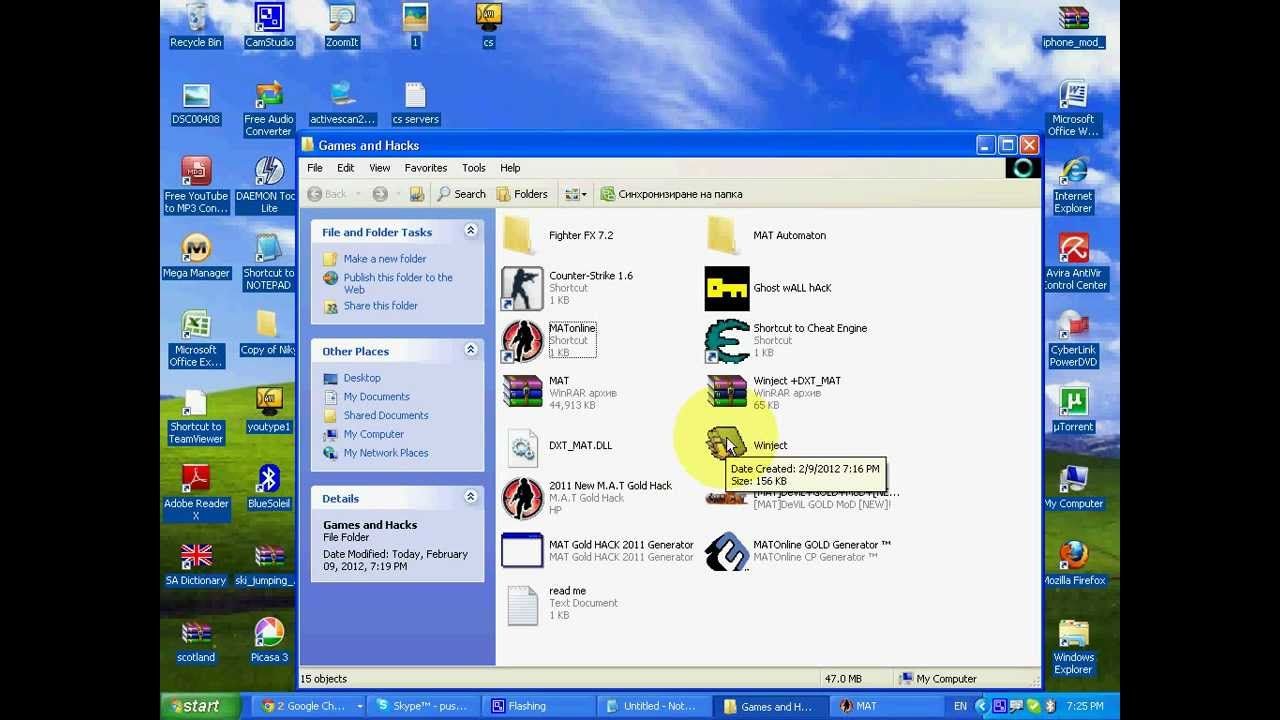Viewport: 1280px width, 720px height.
Task: Open the Fighter FX 7.2 folder icon
Action: (517, 235)
